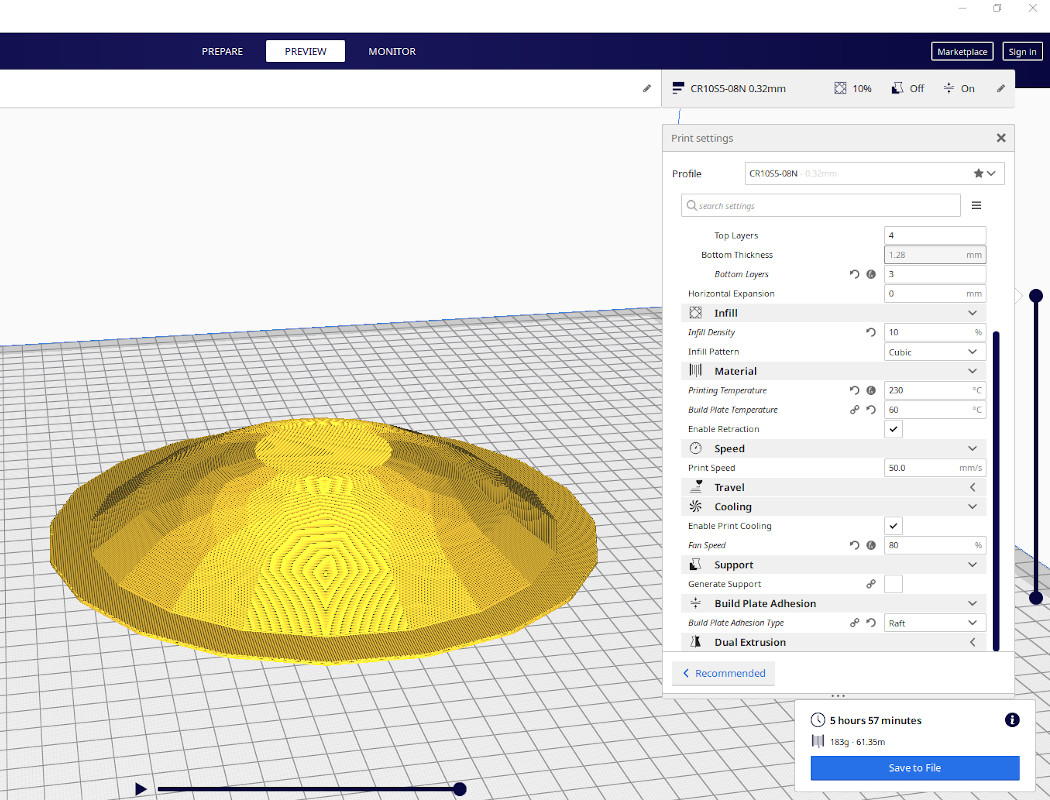Edit the Infill Density field

tap(934, 332)
